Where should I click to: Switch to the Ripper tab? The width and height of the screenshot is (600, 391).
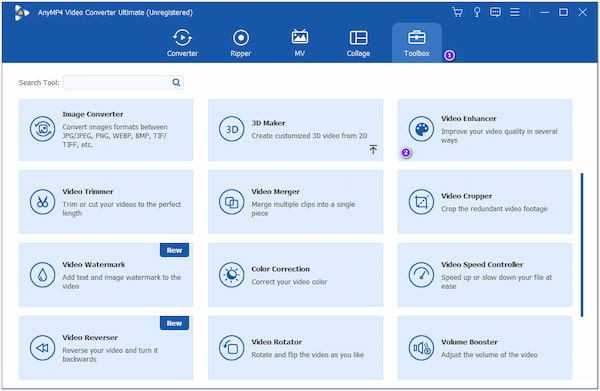tap(241, 43)
